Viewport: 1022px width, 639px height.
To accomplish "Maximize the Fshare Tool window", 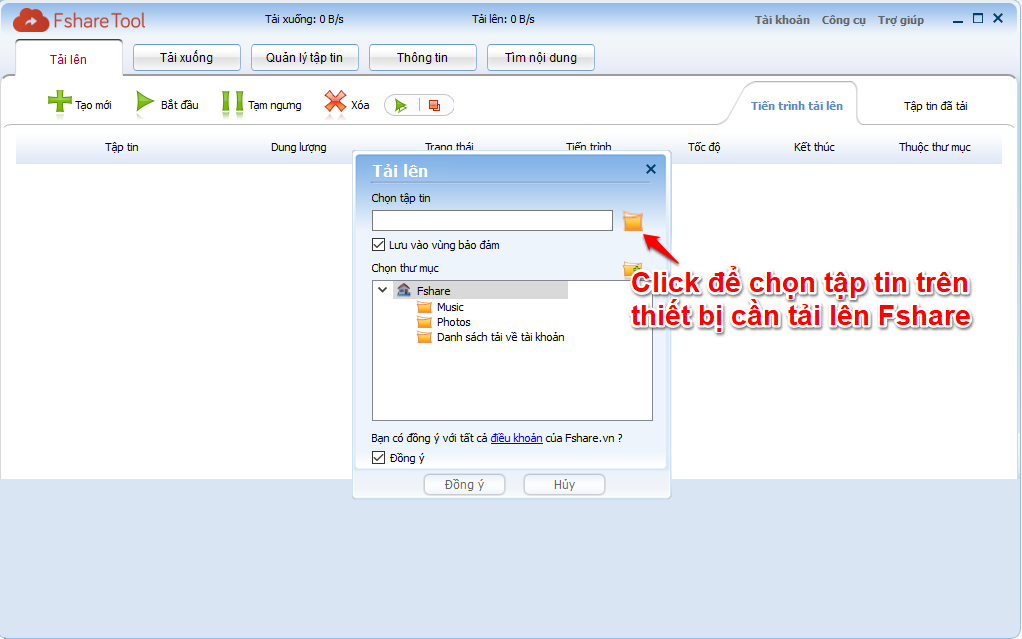I will coord(978,18).
